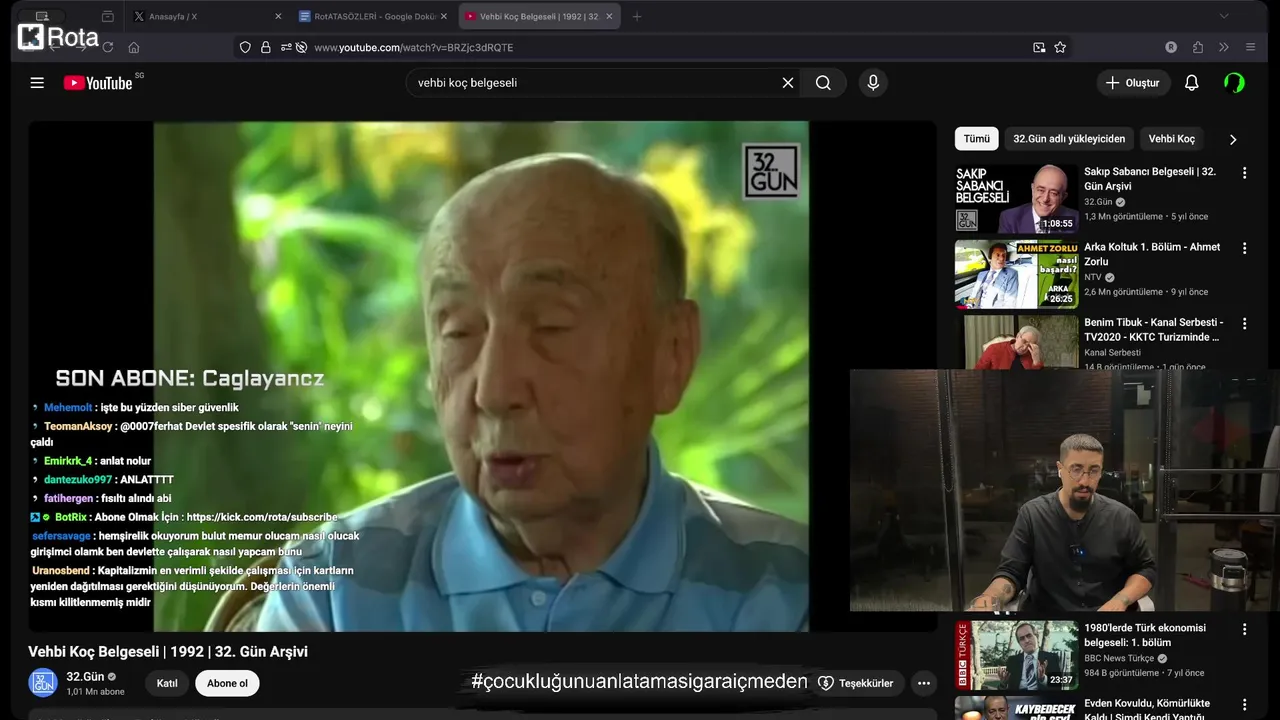Click the video title "Vehbi Koç Belgeseli | 1992"
Viewport: 1280px width, 720px height.
tap(168, 652)
